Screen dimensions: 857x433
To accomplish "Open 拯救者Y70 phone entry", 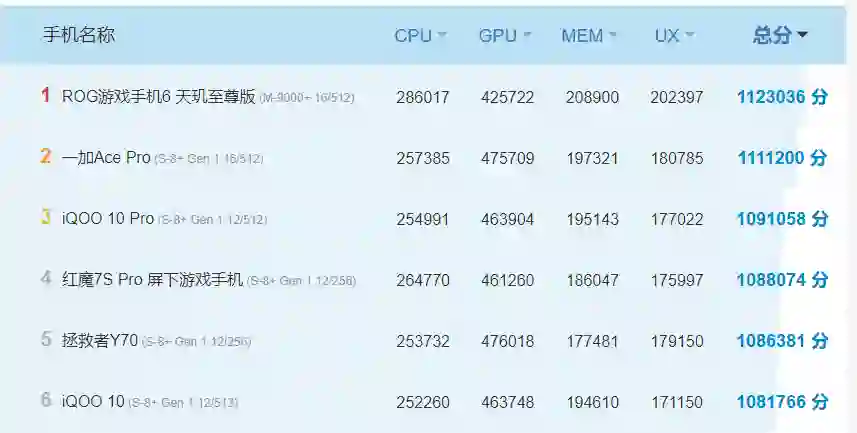I will (99, 341).
